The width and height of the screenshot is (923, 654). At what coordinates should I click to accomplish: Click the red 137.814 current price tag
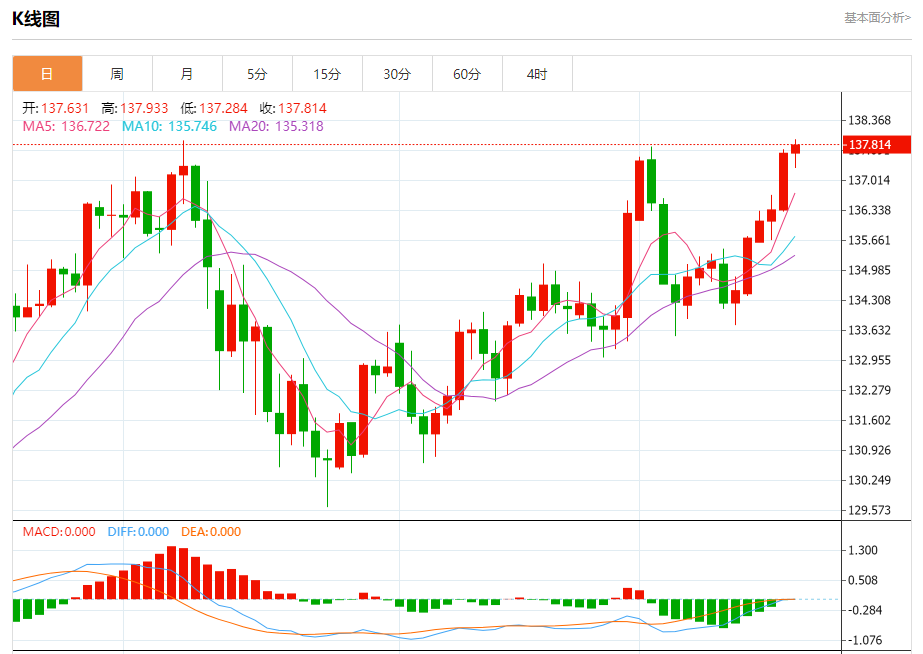pos(876,145)
